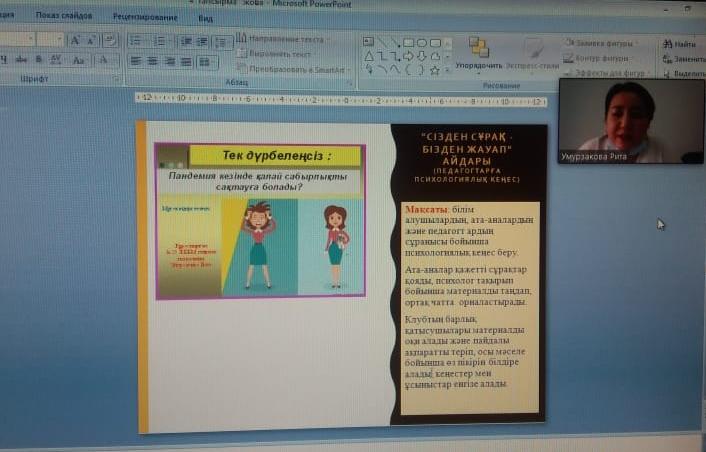This screenshot has height=452, width=706.
Task: Decrease the list indent level
Action: pos(186,42)
